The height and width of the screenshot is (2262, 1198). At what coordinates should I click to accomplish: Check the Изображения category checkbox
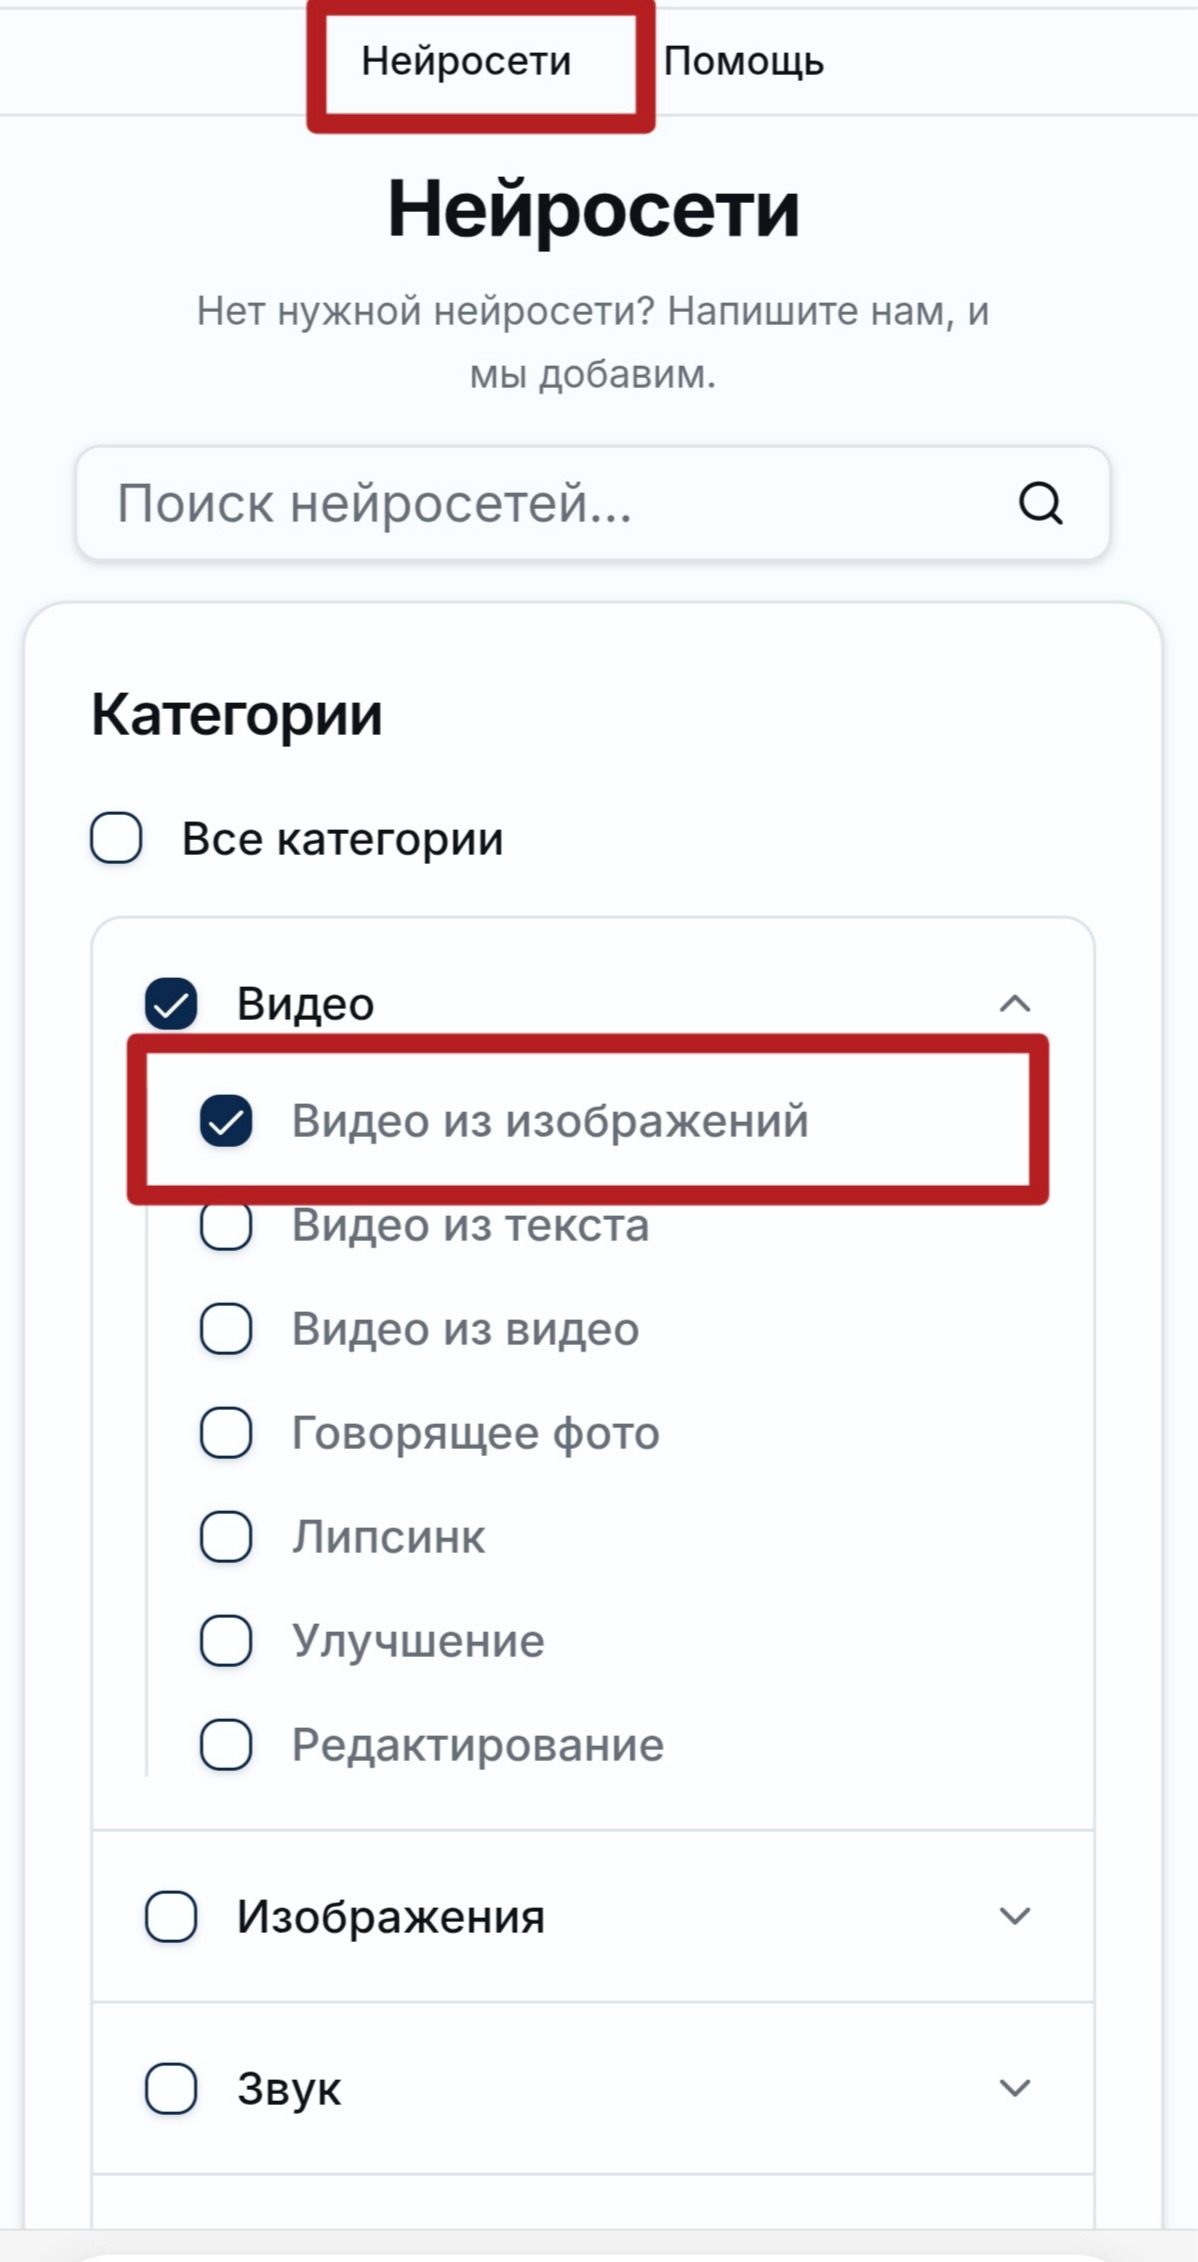point(171,1916)
